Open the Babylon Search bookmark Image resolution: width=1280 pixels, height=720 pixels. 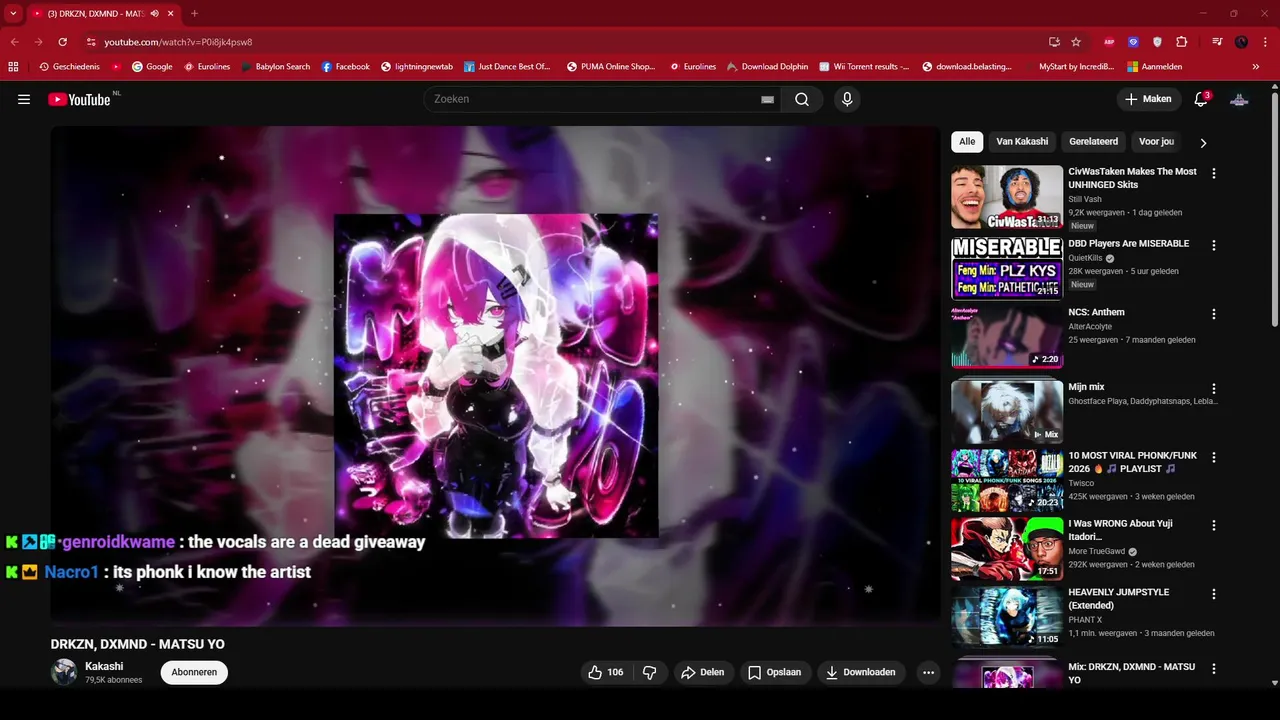pos(276,67)
